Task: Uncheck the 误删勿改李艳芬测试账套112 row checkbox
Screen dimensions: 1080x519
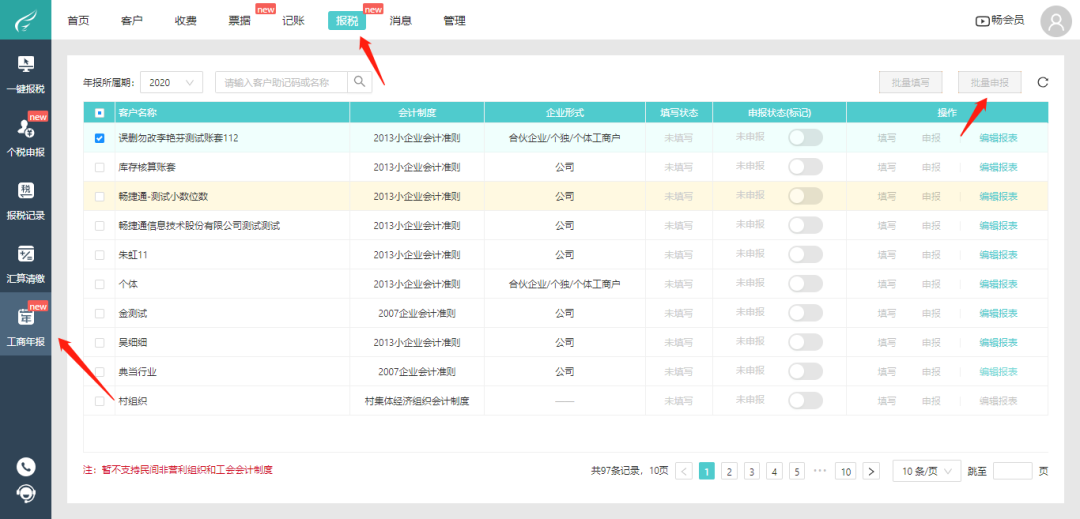Action: [x=99, y=138]
